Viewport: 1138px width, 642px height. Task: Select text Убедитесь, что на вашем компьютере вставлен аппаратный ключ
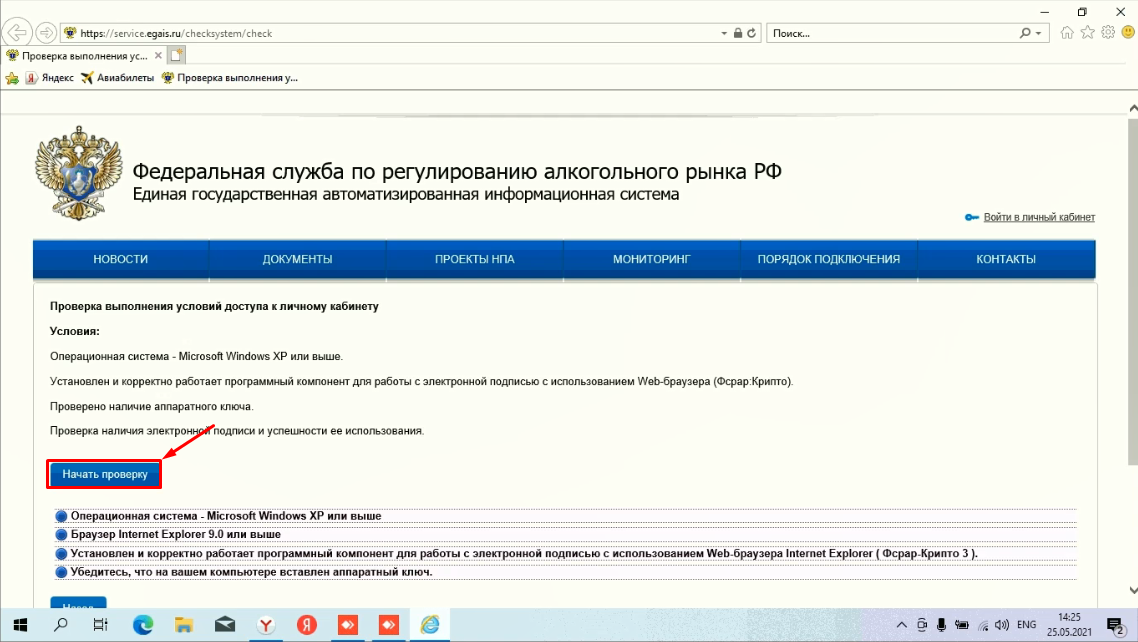pyautogui.click(x=251, y=572)
